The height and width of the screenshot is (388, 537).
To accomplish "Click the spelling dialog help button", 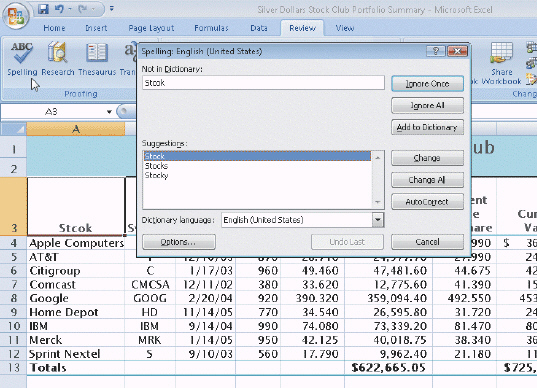I will tap(436, 51).
